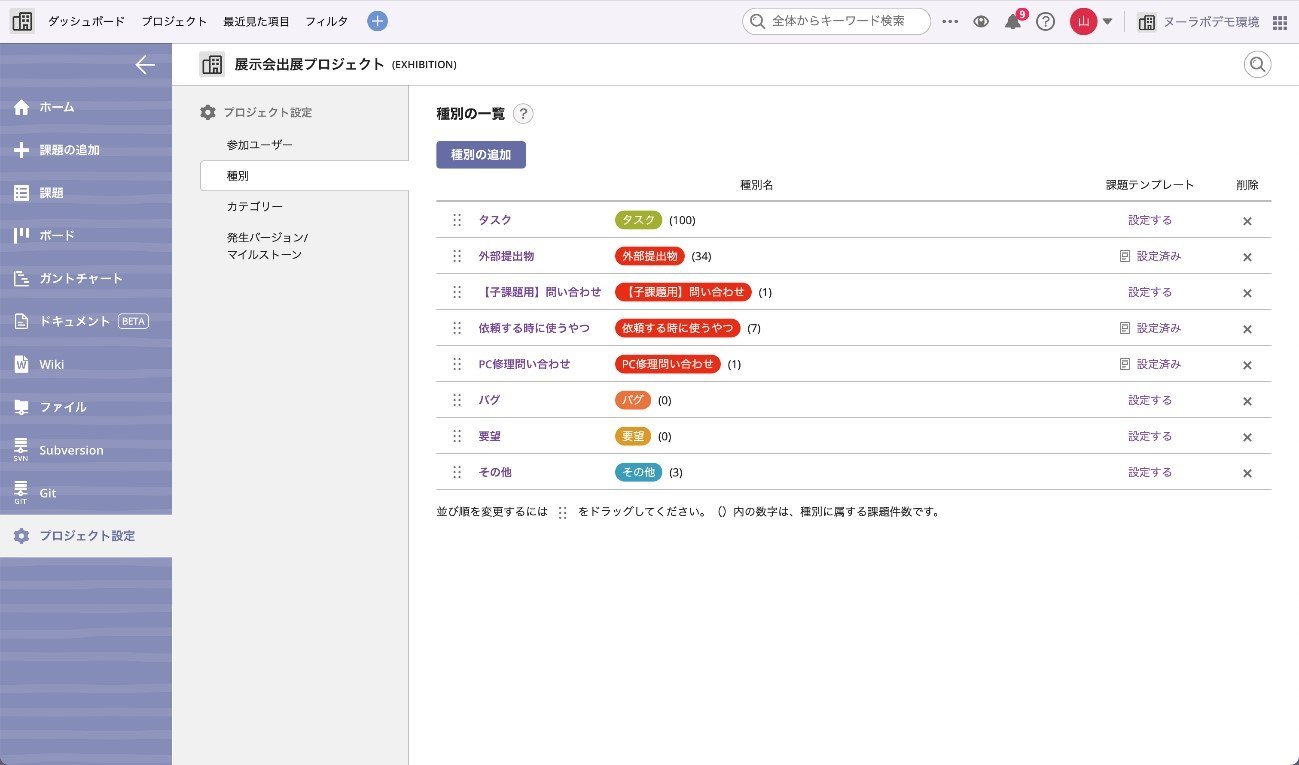Click drag handle for 依頼する時に使うやつ row
The height and width of the screenshot is (765, 1299).
[457, 328]
